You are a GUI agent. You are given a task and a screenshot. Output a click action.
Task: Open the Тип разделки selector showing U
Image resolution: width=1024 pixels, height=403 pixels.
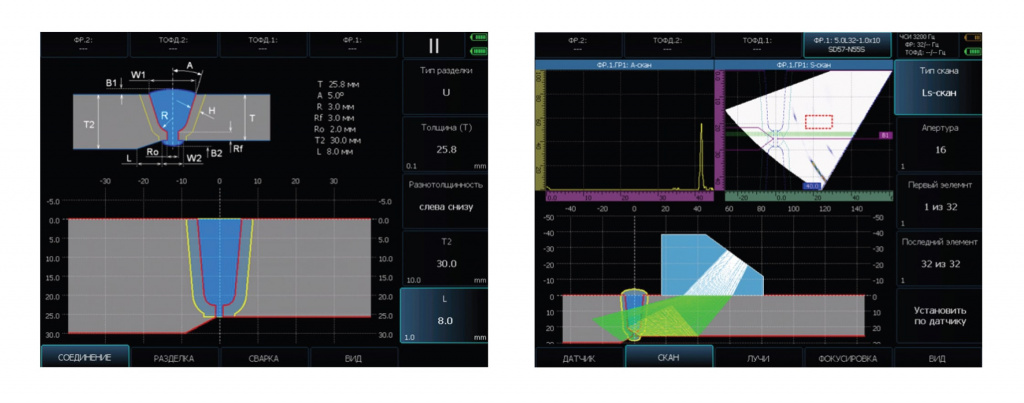[x=444, y=85]
